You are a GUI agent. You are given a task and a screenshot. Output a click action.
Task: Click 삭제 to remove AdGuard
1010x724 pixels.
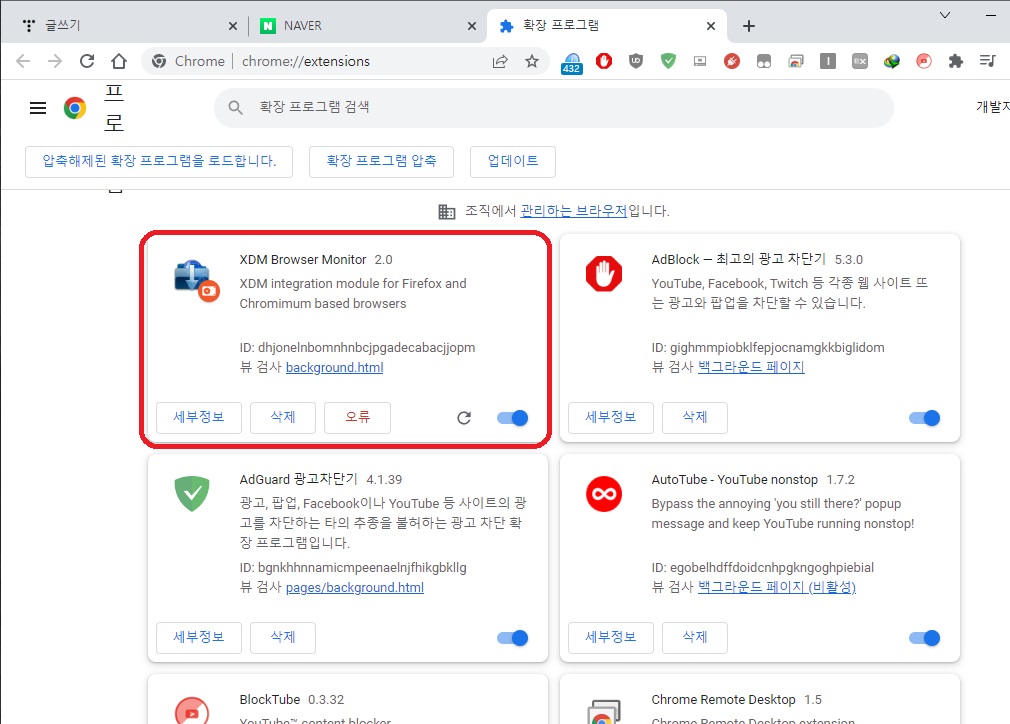283,638
